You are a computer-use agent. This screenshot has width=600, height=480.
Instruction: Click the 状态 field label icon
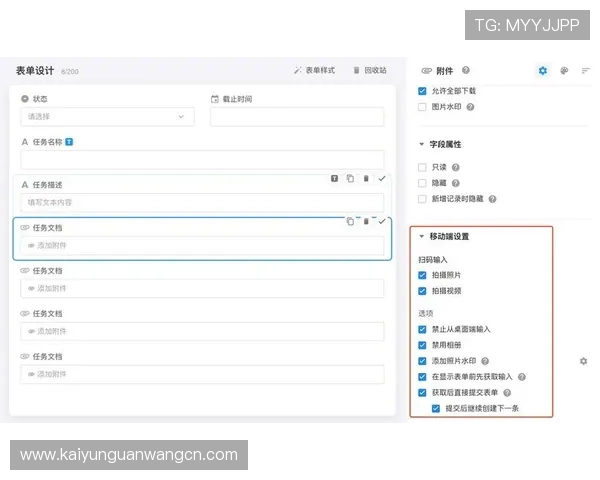pyautogui.click(x=25, y=99)
